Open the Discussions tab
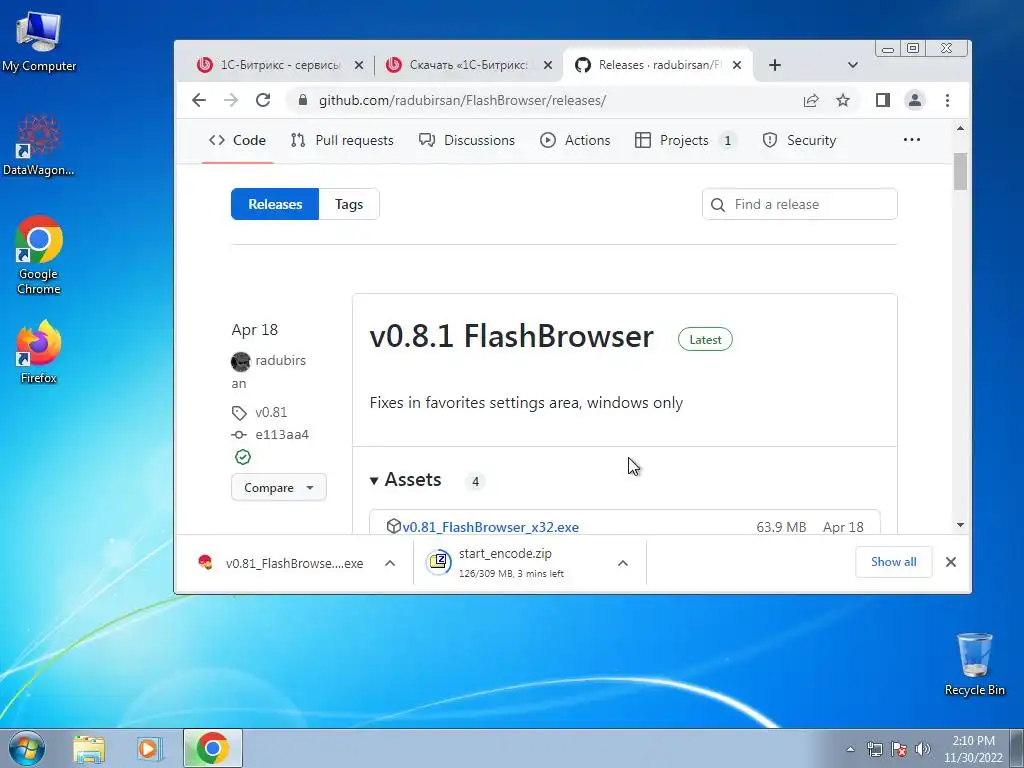The width and height of the screenshot is (1024, 768). [x=467, y=140]
